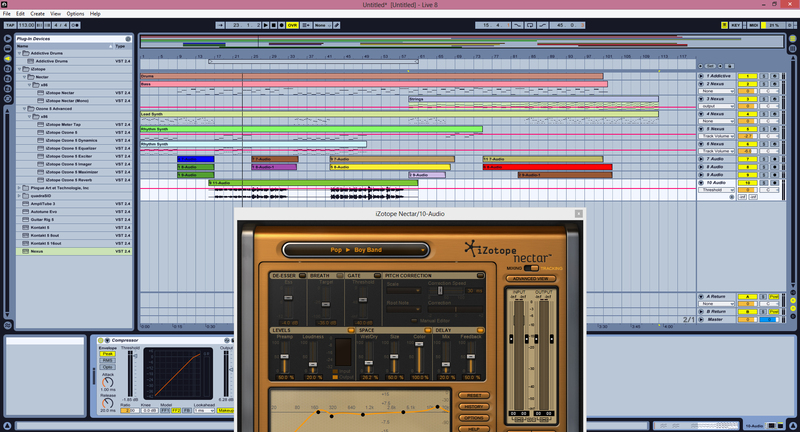Collapse the iZotope folder in browser
The image size is (800, 432).
click(x=20, y=69)
